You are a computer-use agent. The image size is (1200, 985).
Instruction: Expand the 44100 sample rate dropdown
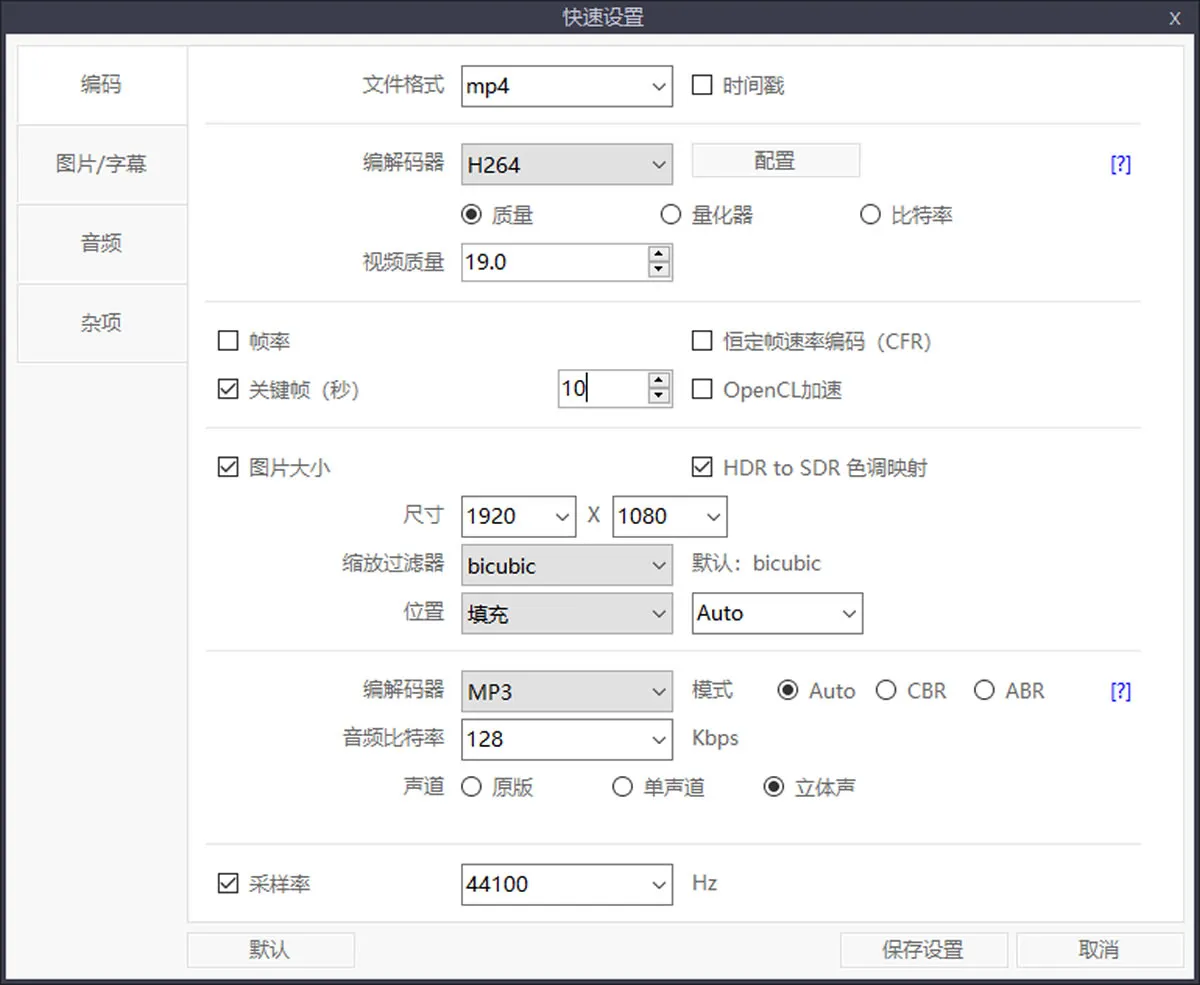click(567, 884)
